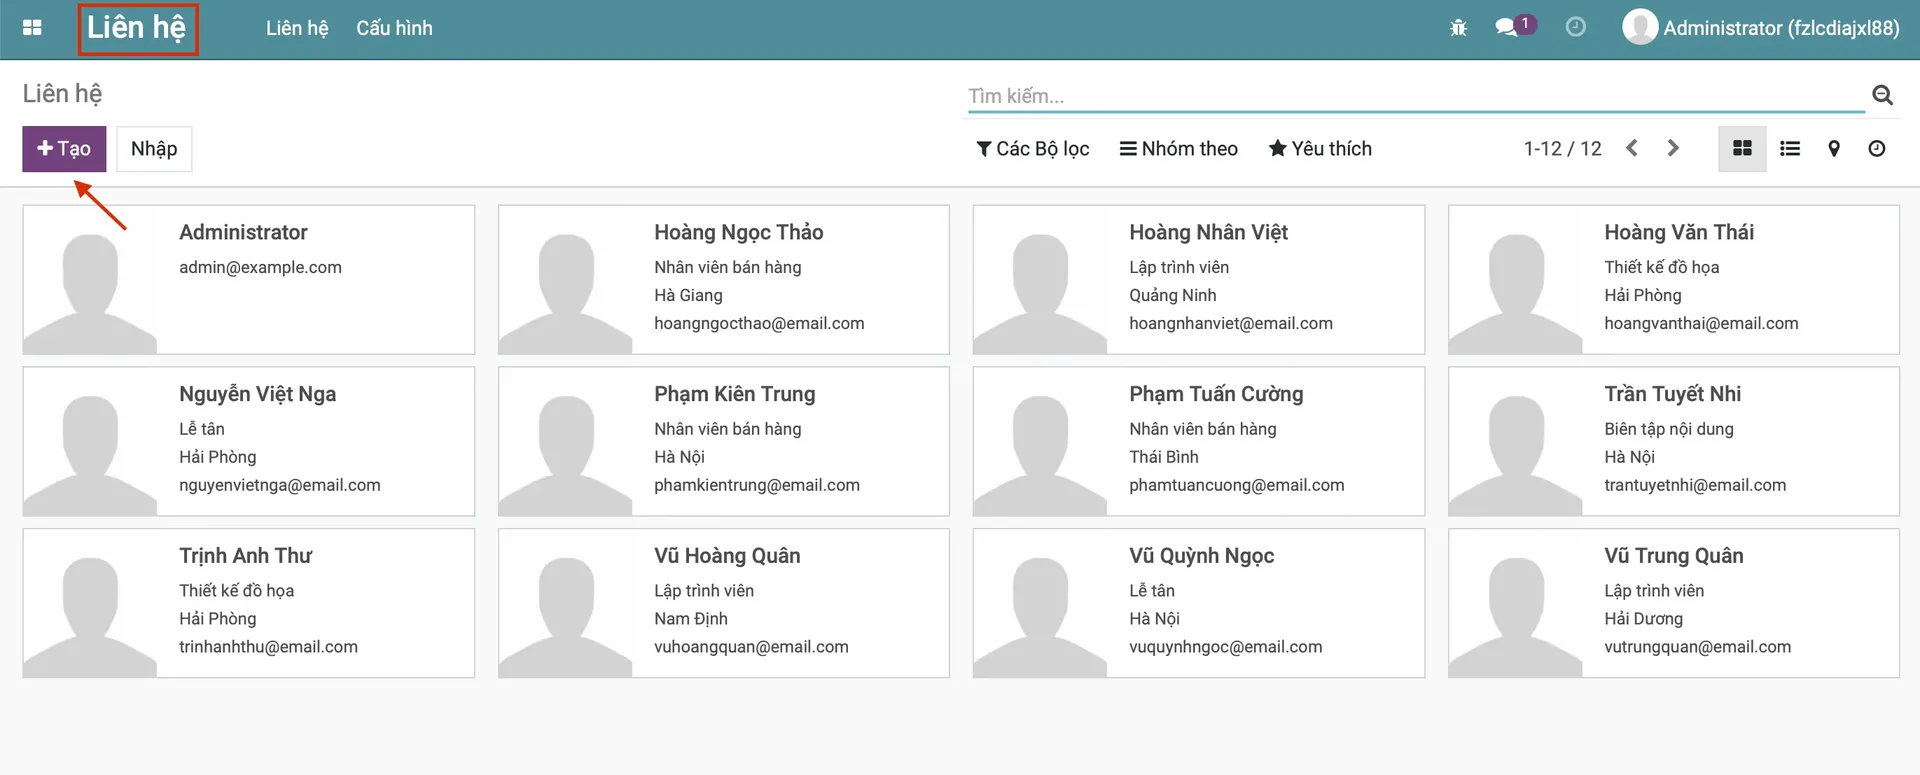This screenshot has width=1920, height=775.
Task: Click phamtuancuong@email.com email text
Action: (x=1237, y=485)
